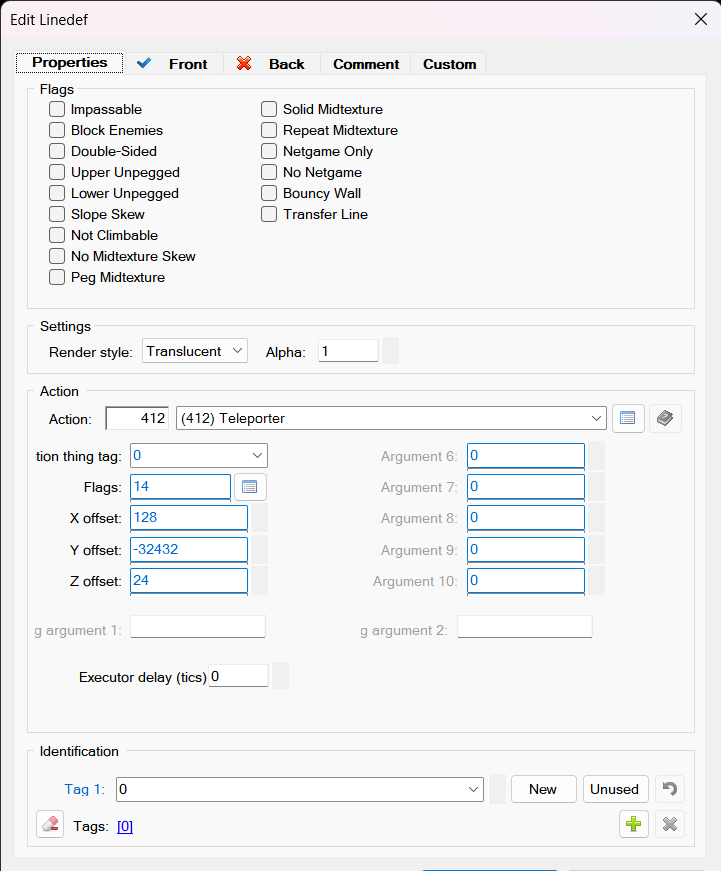Open the Custom tab

[449, 64]
